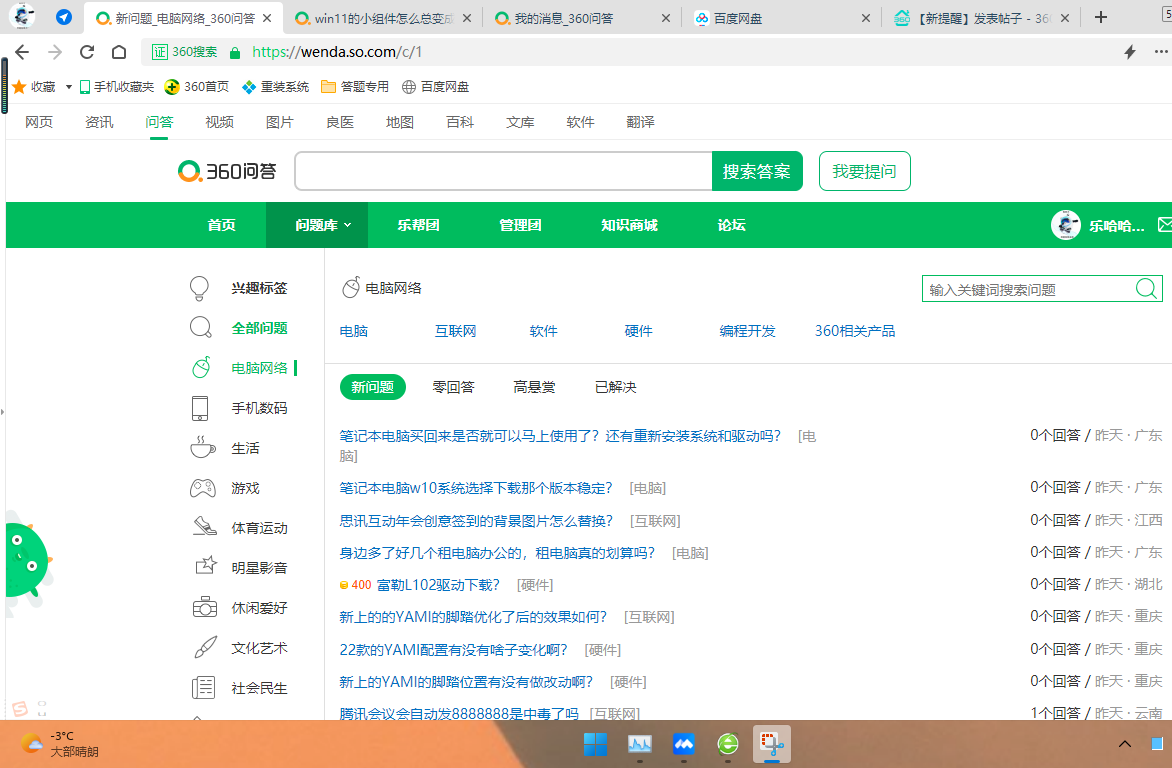Switch to the 百科 search category
Screen dimensions: 1172x768
(460, 122)
